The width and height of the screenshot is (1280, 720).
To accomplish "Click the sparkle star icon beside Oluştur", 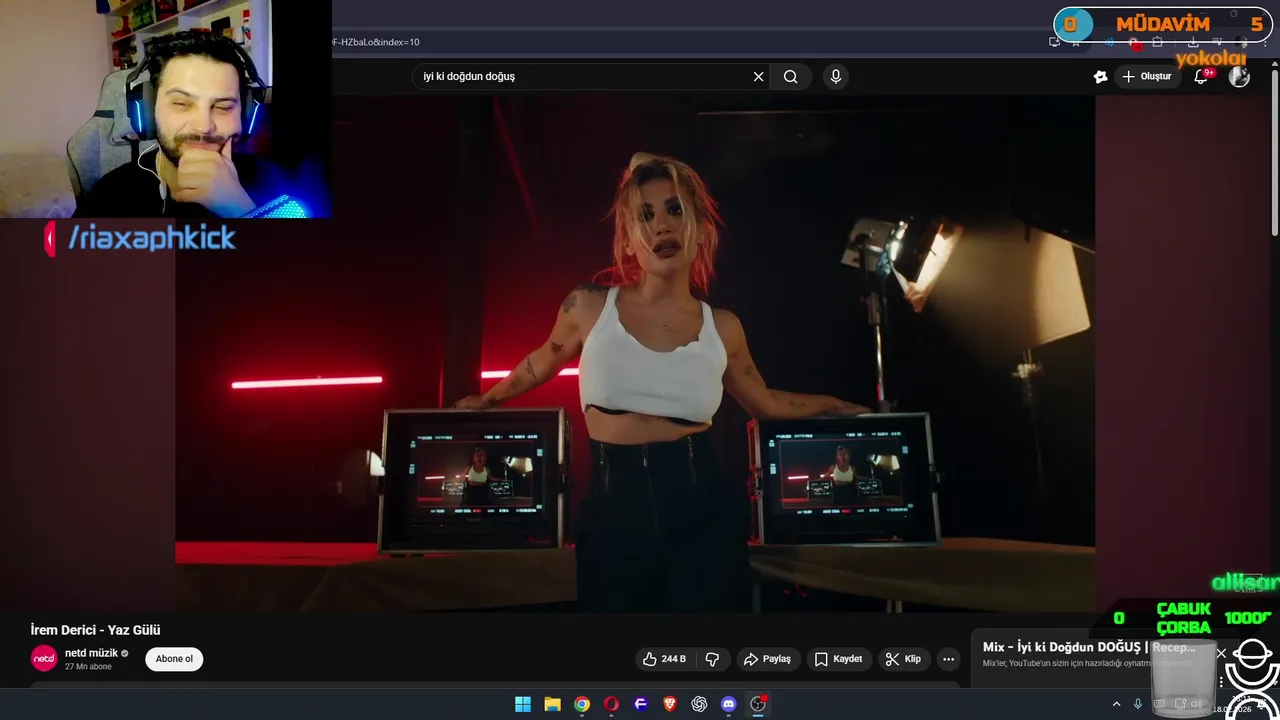I will point(1100,77).
